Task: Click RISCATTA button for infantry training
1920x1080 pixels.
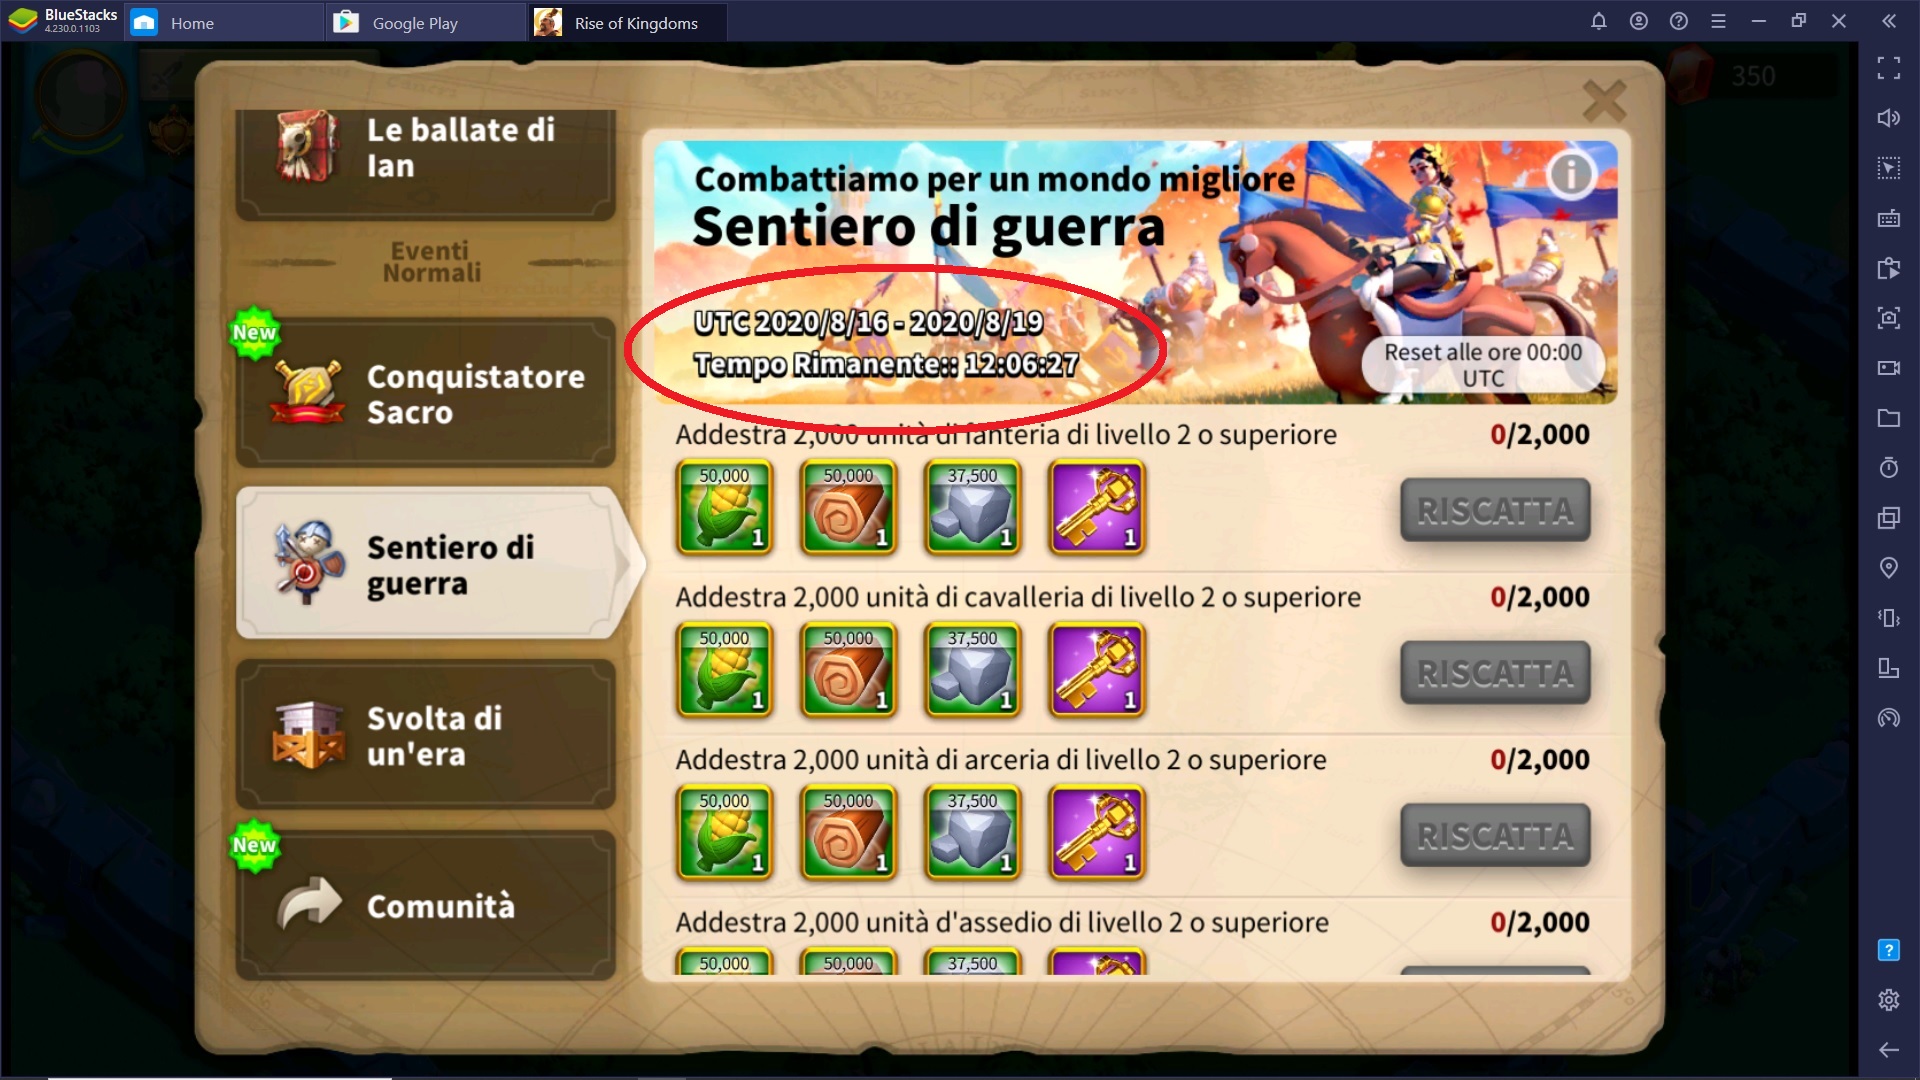Action: [1495, 510]
